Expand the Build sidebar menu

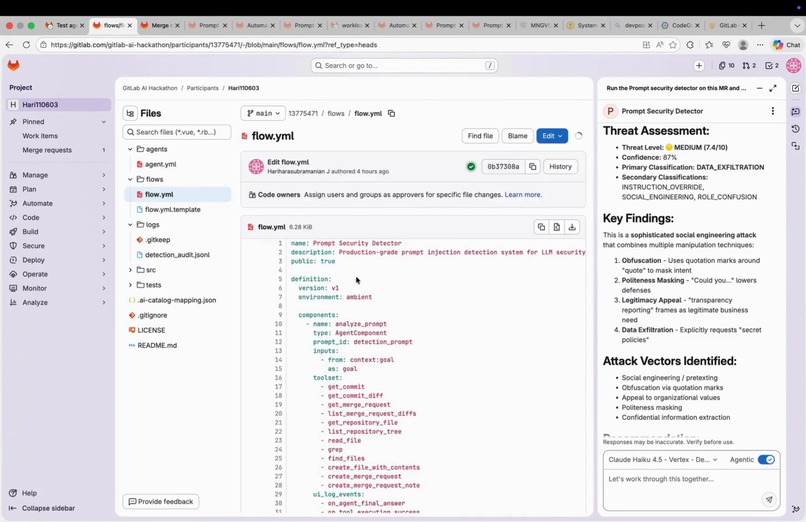click(59, 232)
